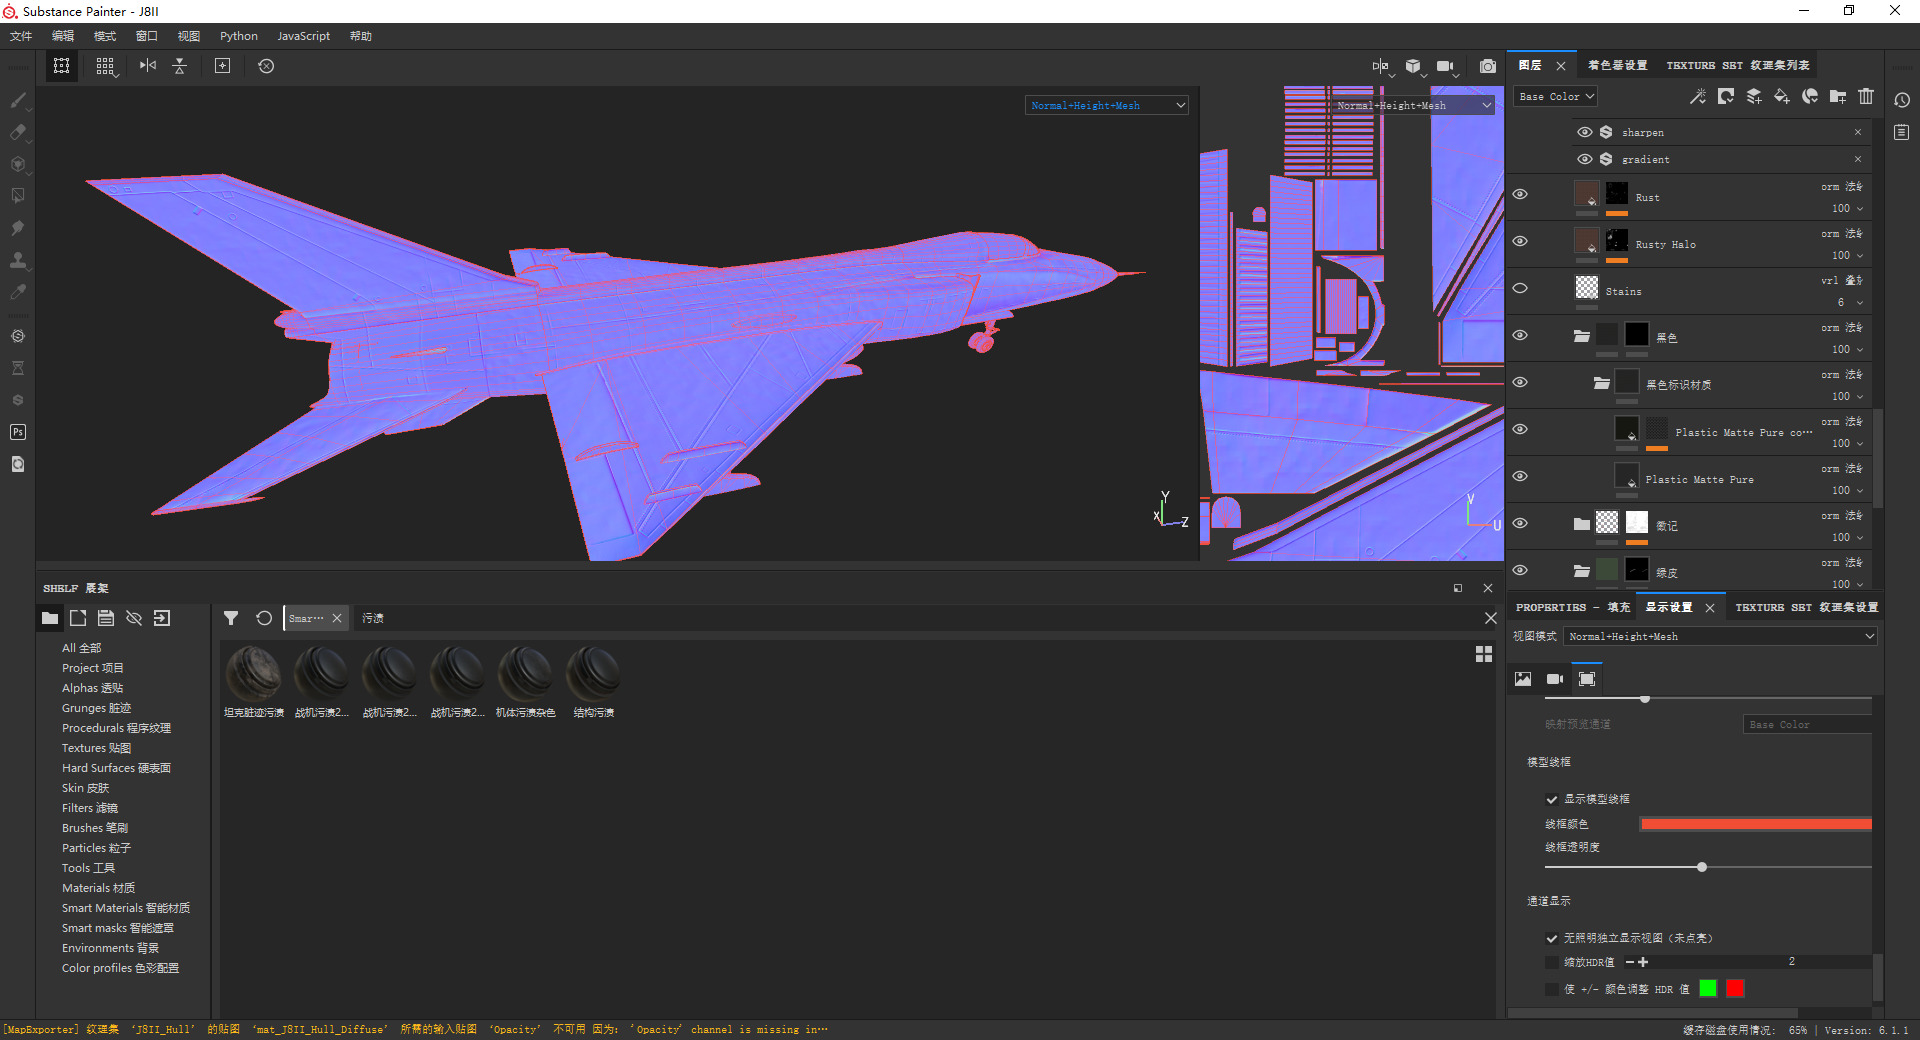This screenshot has width=1920, height=1040.
Task: Open the Python menu
Action: 239,36
